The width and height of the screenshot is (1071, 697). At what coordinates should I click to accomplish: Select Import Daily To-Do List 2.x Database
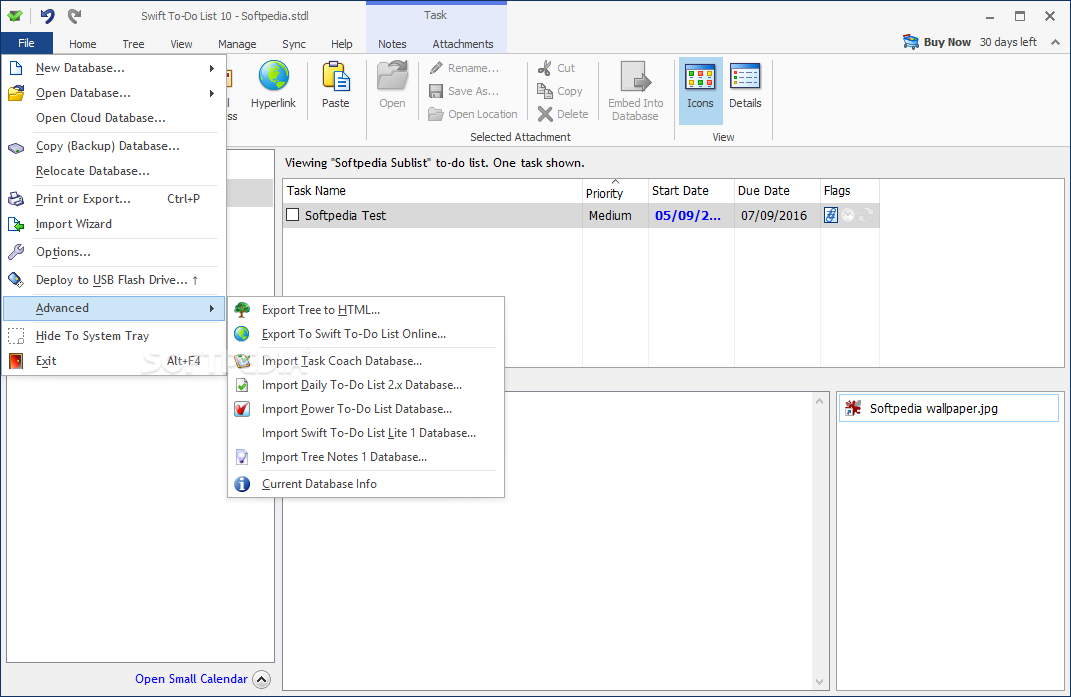[366, 385]
